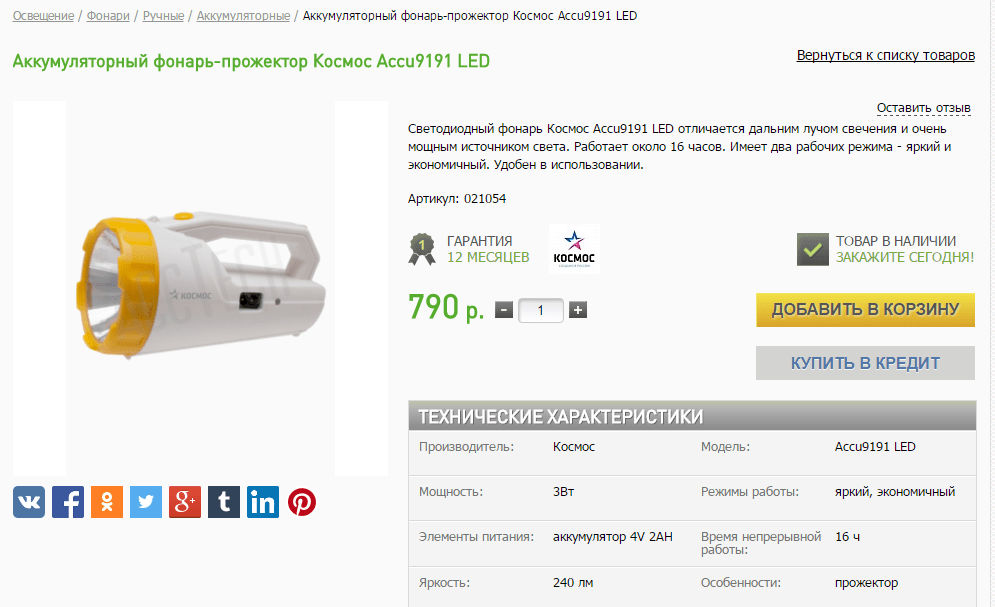Open the Освещение breadcrumb link
Viewport: 995px width, 607px height.
(x=43, y=16)
